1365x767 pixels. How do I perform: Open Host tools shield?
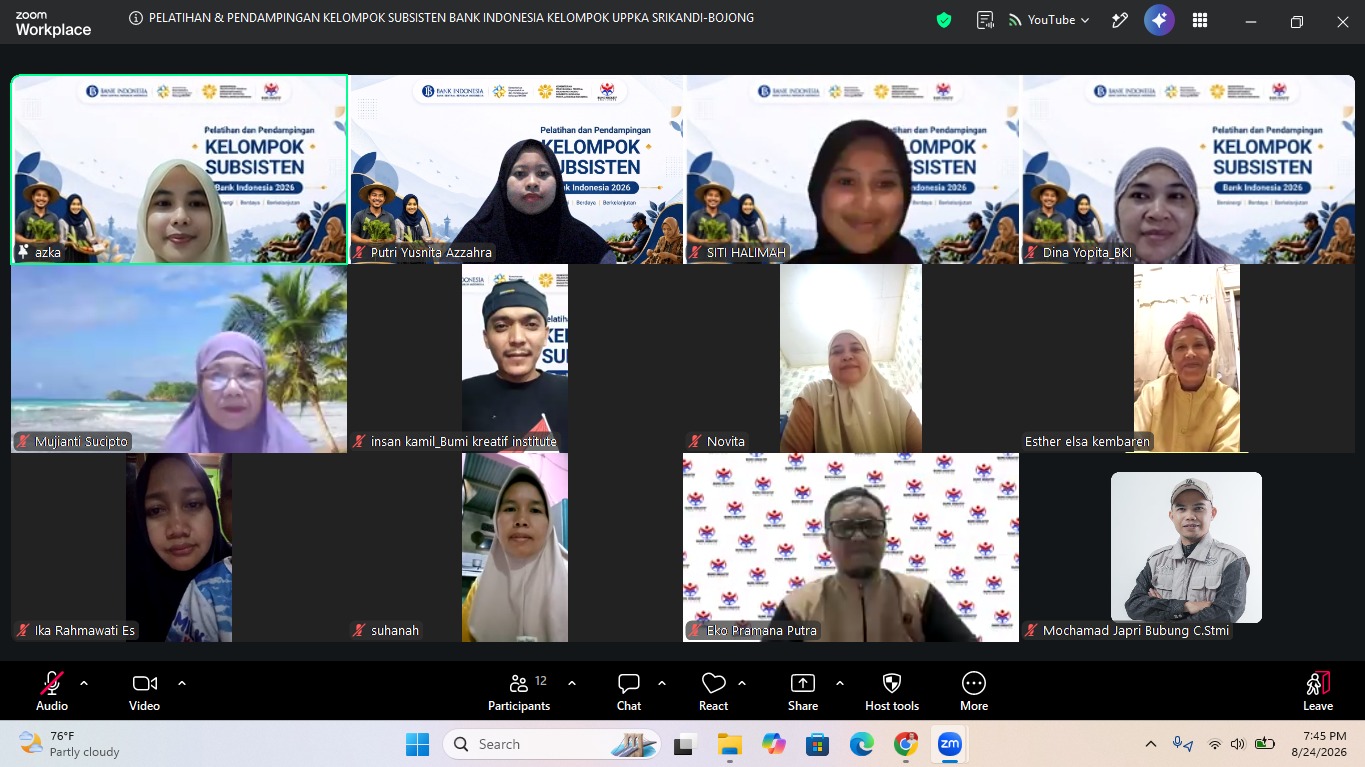[x=892, y=692]
